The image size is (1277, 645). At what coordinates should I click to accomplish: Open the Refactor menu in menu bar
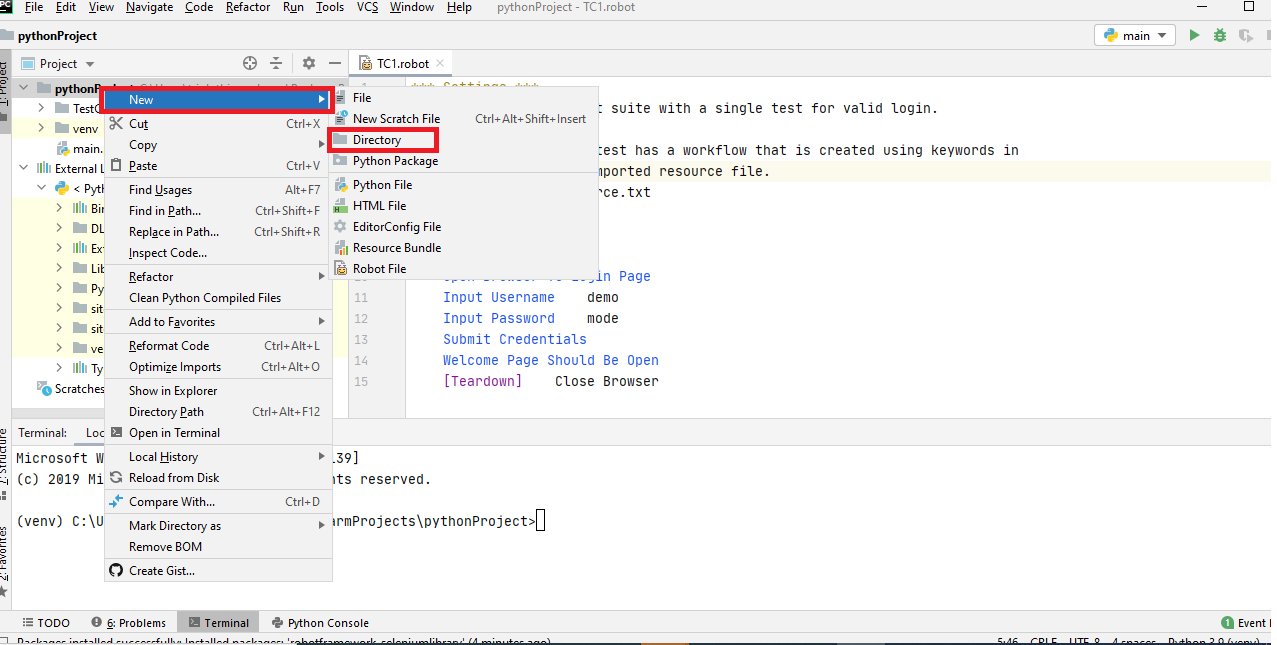pyautogui.click(x=248, y=7)
